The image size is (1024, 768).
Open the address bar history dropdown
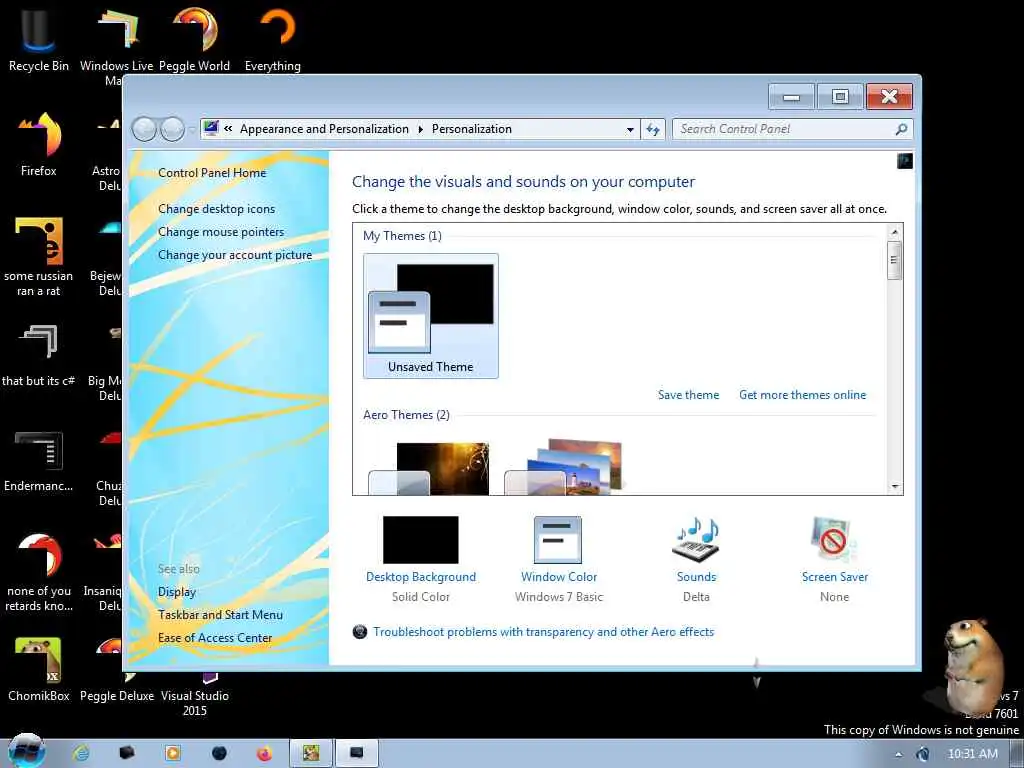(630, 129)
